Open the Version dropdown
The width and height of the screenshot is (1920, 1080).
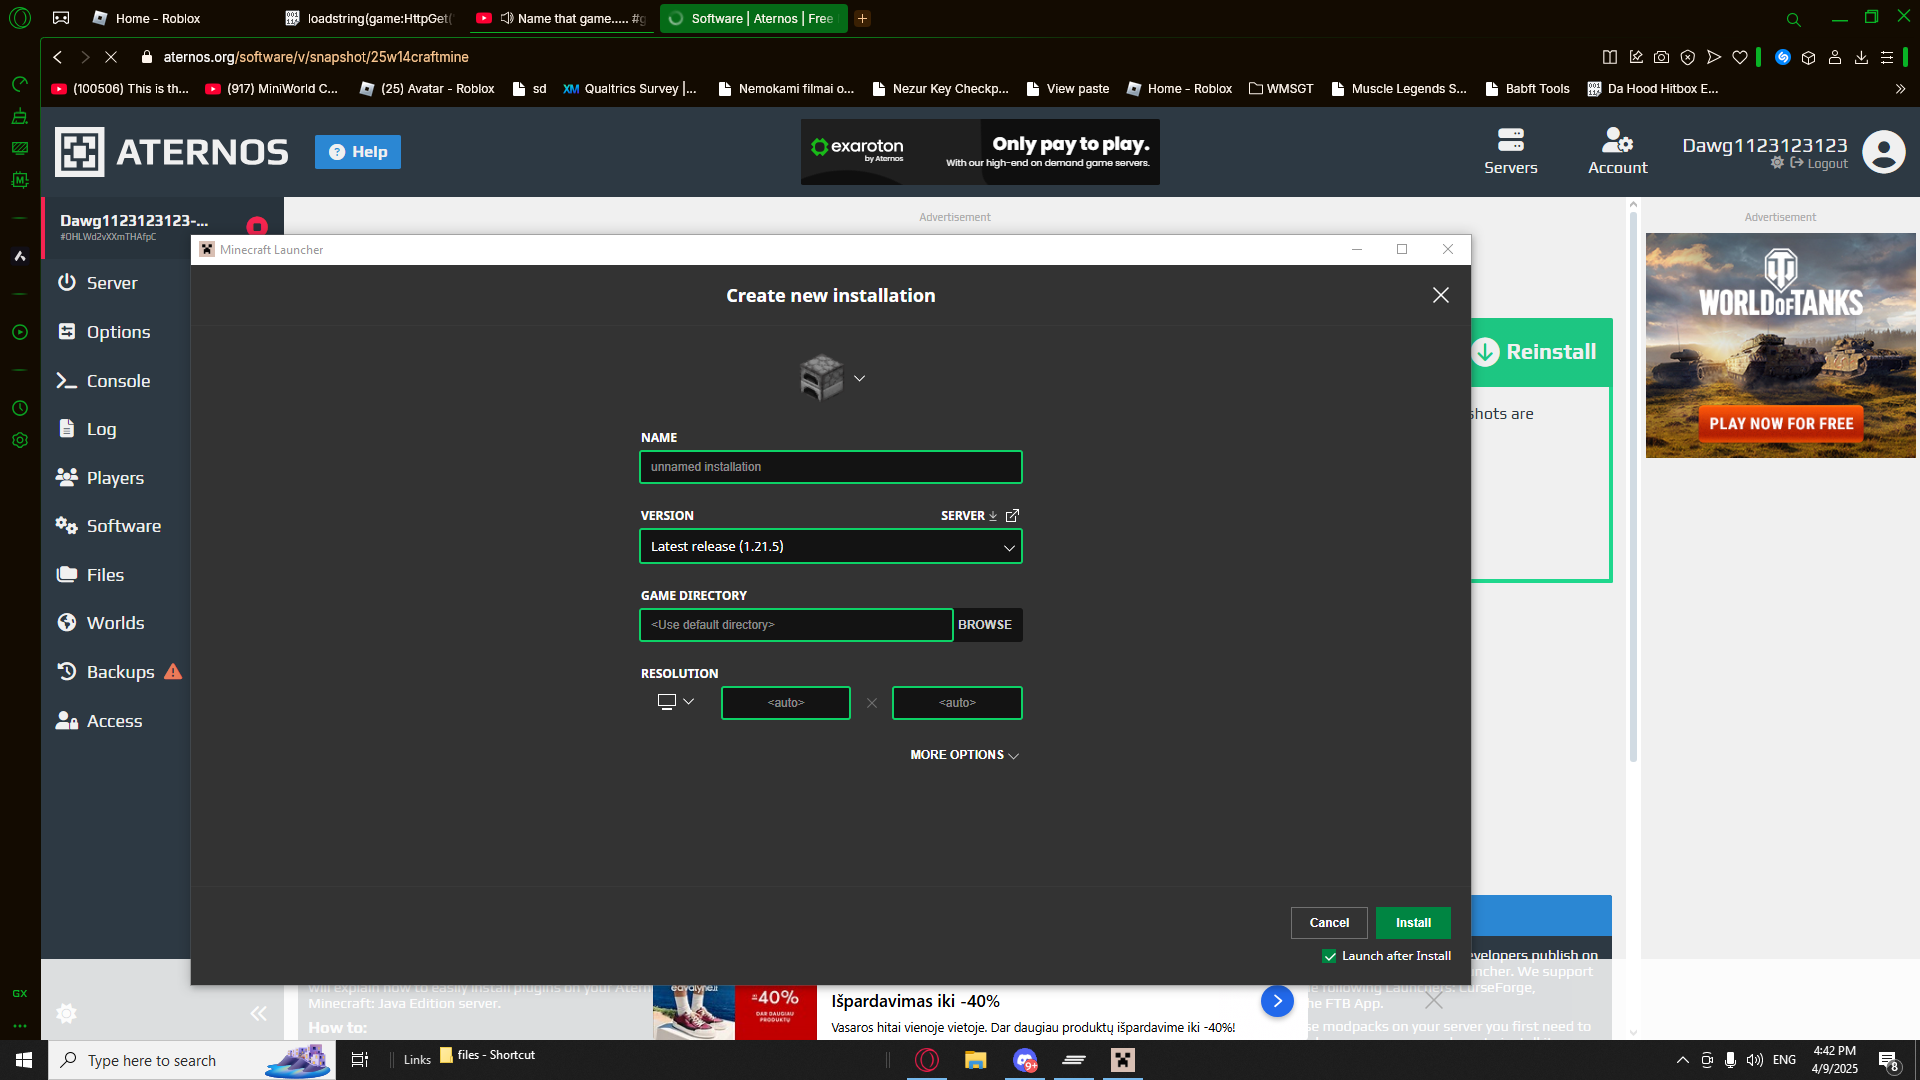(831, 547)
